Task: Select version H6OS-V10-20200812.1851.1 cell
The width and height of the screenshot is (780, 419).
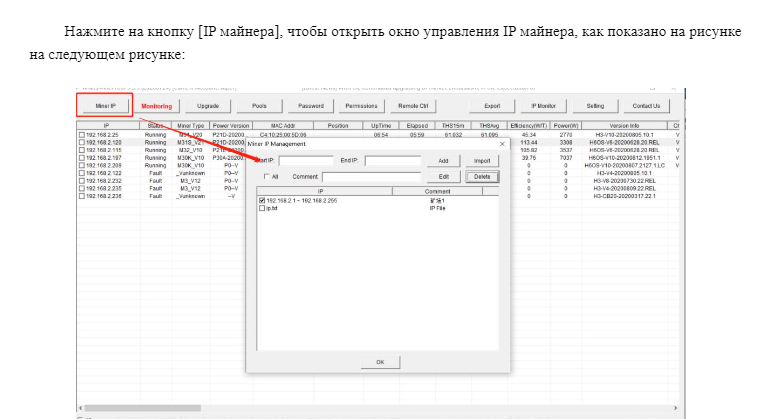Action: [x=624, y=158]
